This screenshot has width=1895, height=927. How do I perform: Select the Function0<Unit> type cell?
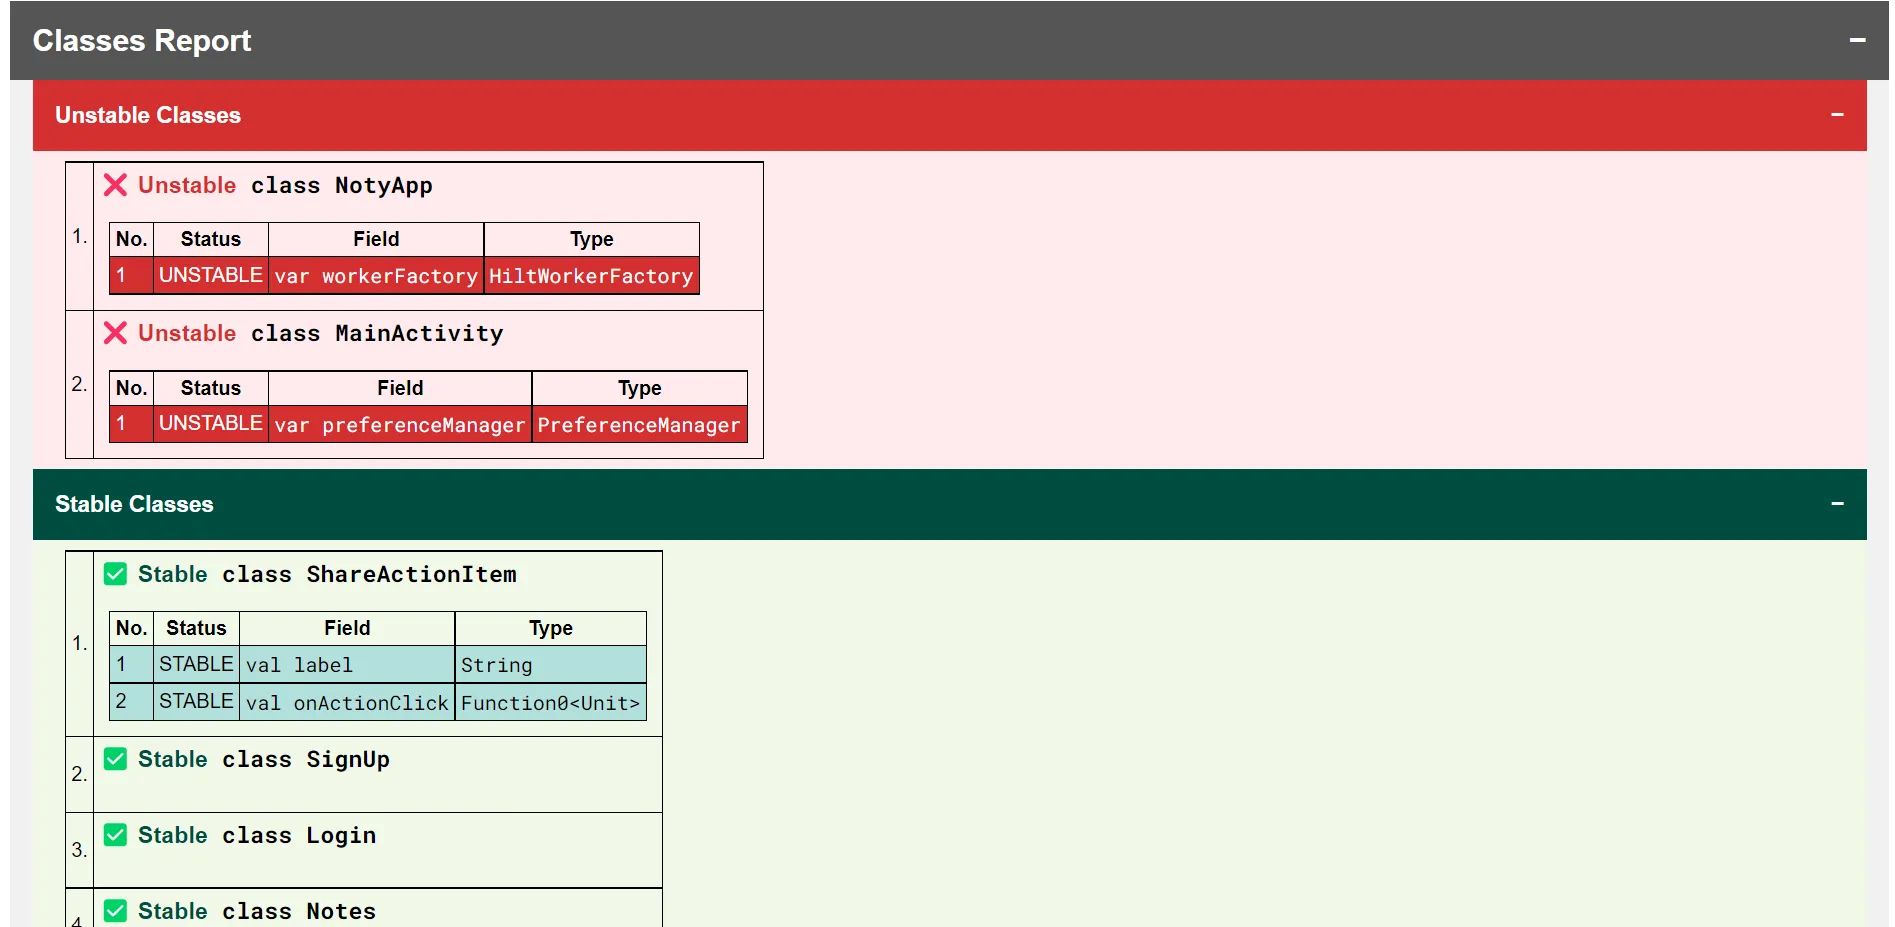point(550,703)
